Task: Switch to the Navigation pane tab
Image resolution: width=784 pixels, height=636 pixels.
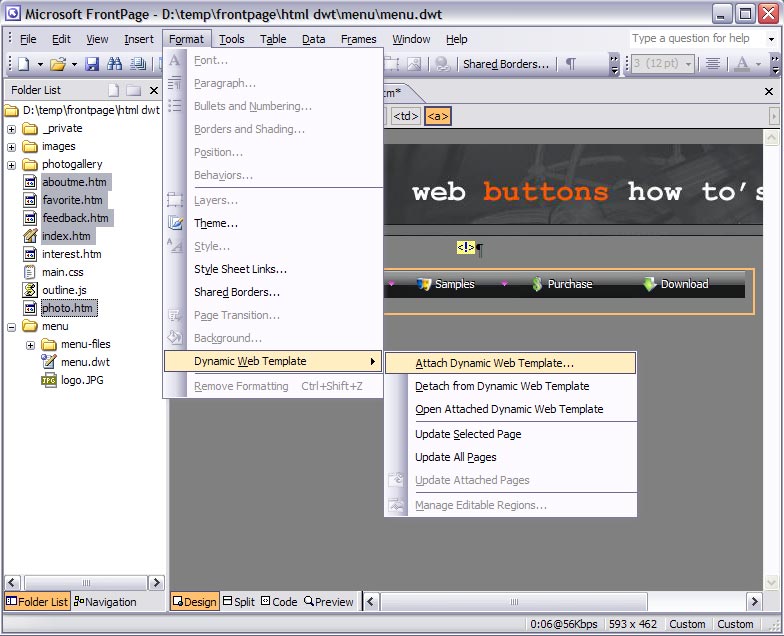Action: tap(105, 602)
